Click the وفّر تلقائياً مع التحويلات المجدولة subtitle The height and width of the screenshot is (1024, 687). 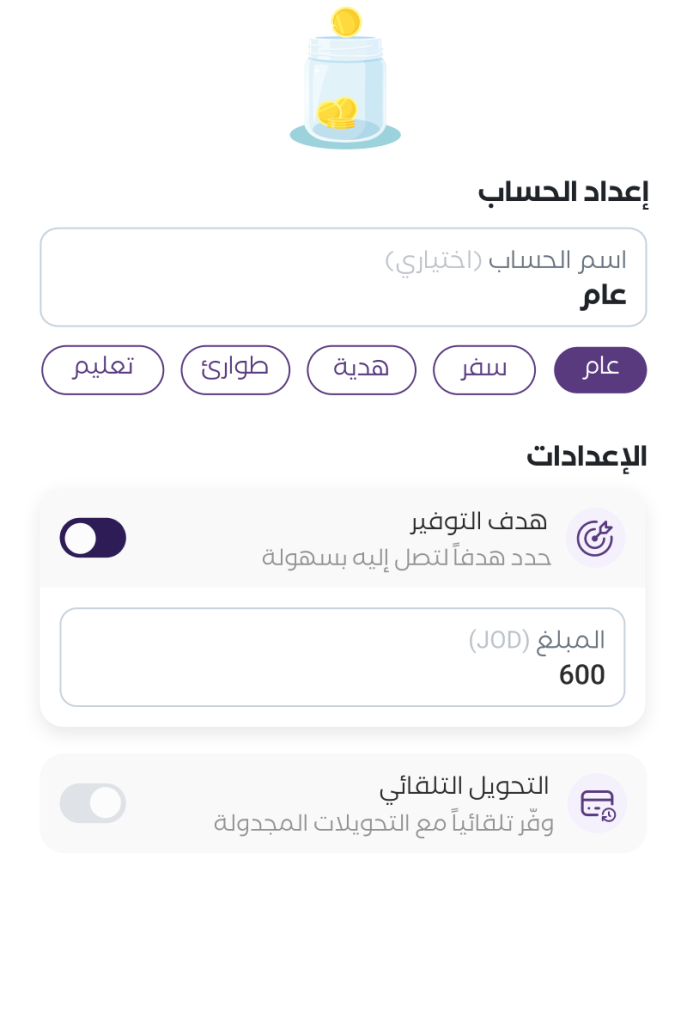tap(383, 823)
